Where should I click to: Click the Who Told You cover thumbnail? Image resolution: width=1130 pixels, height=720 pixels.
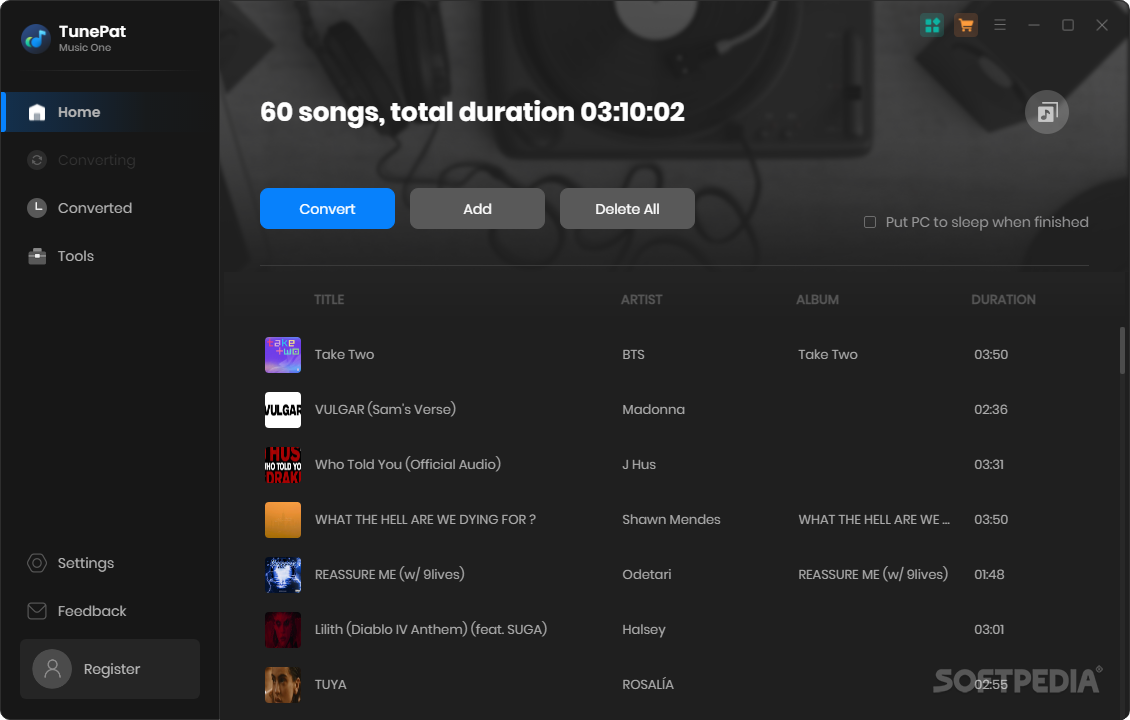(x=282, y=465)
